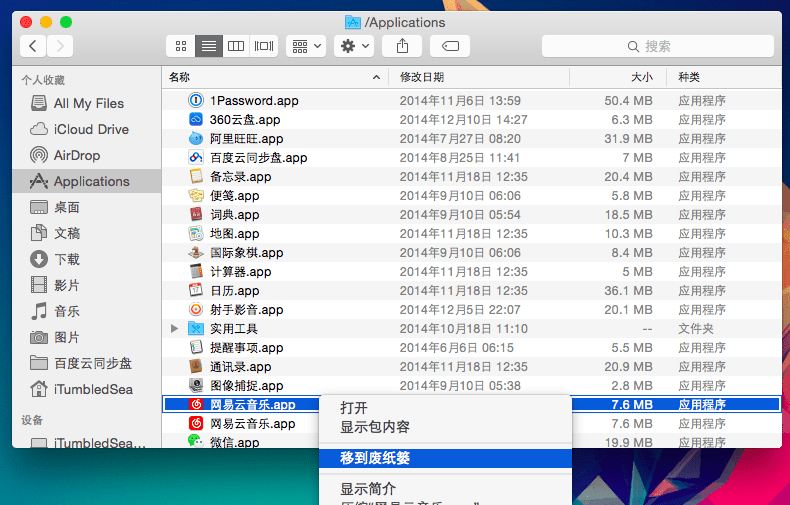Switch to column view
This screenshot has height=505, width=790.
coord(236,46)
